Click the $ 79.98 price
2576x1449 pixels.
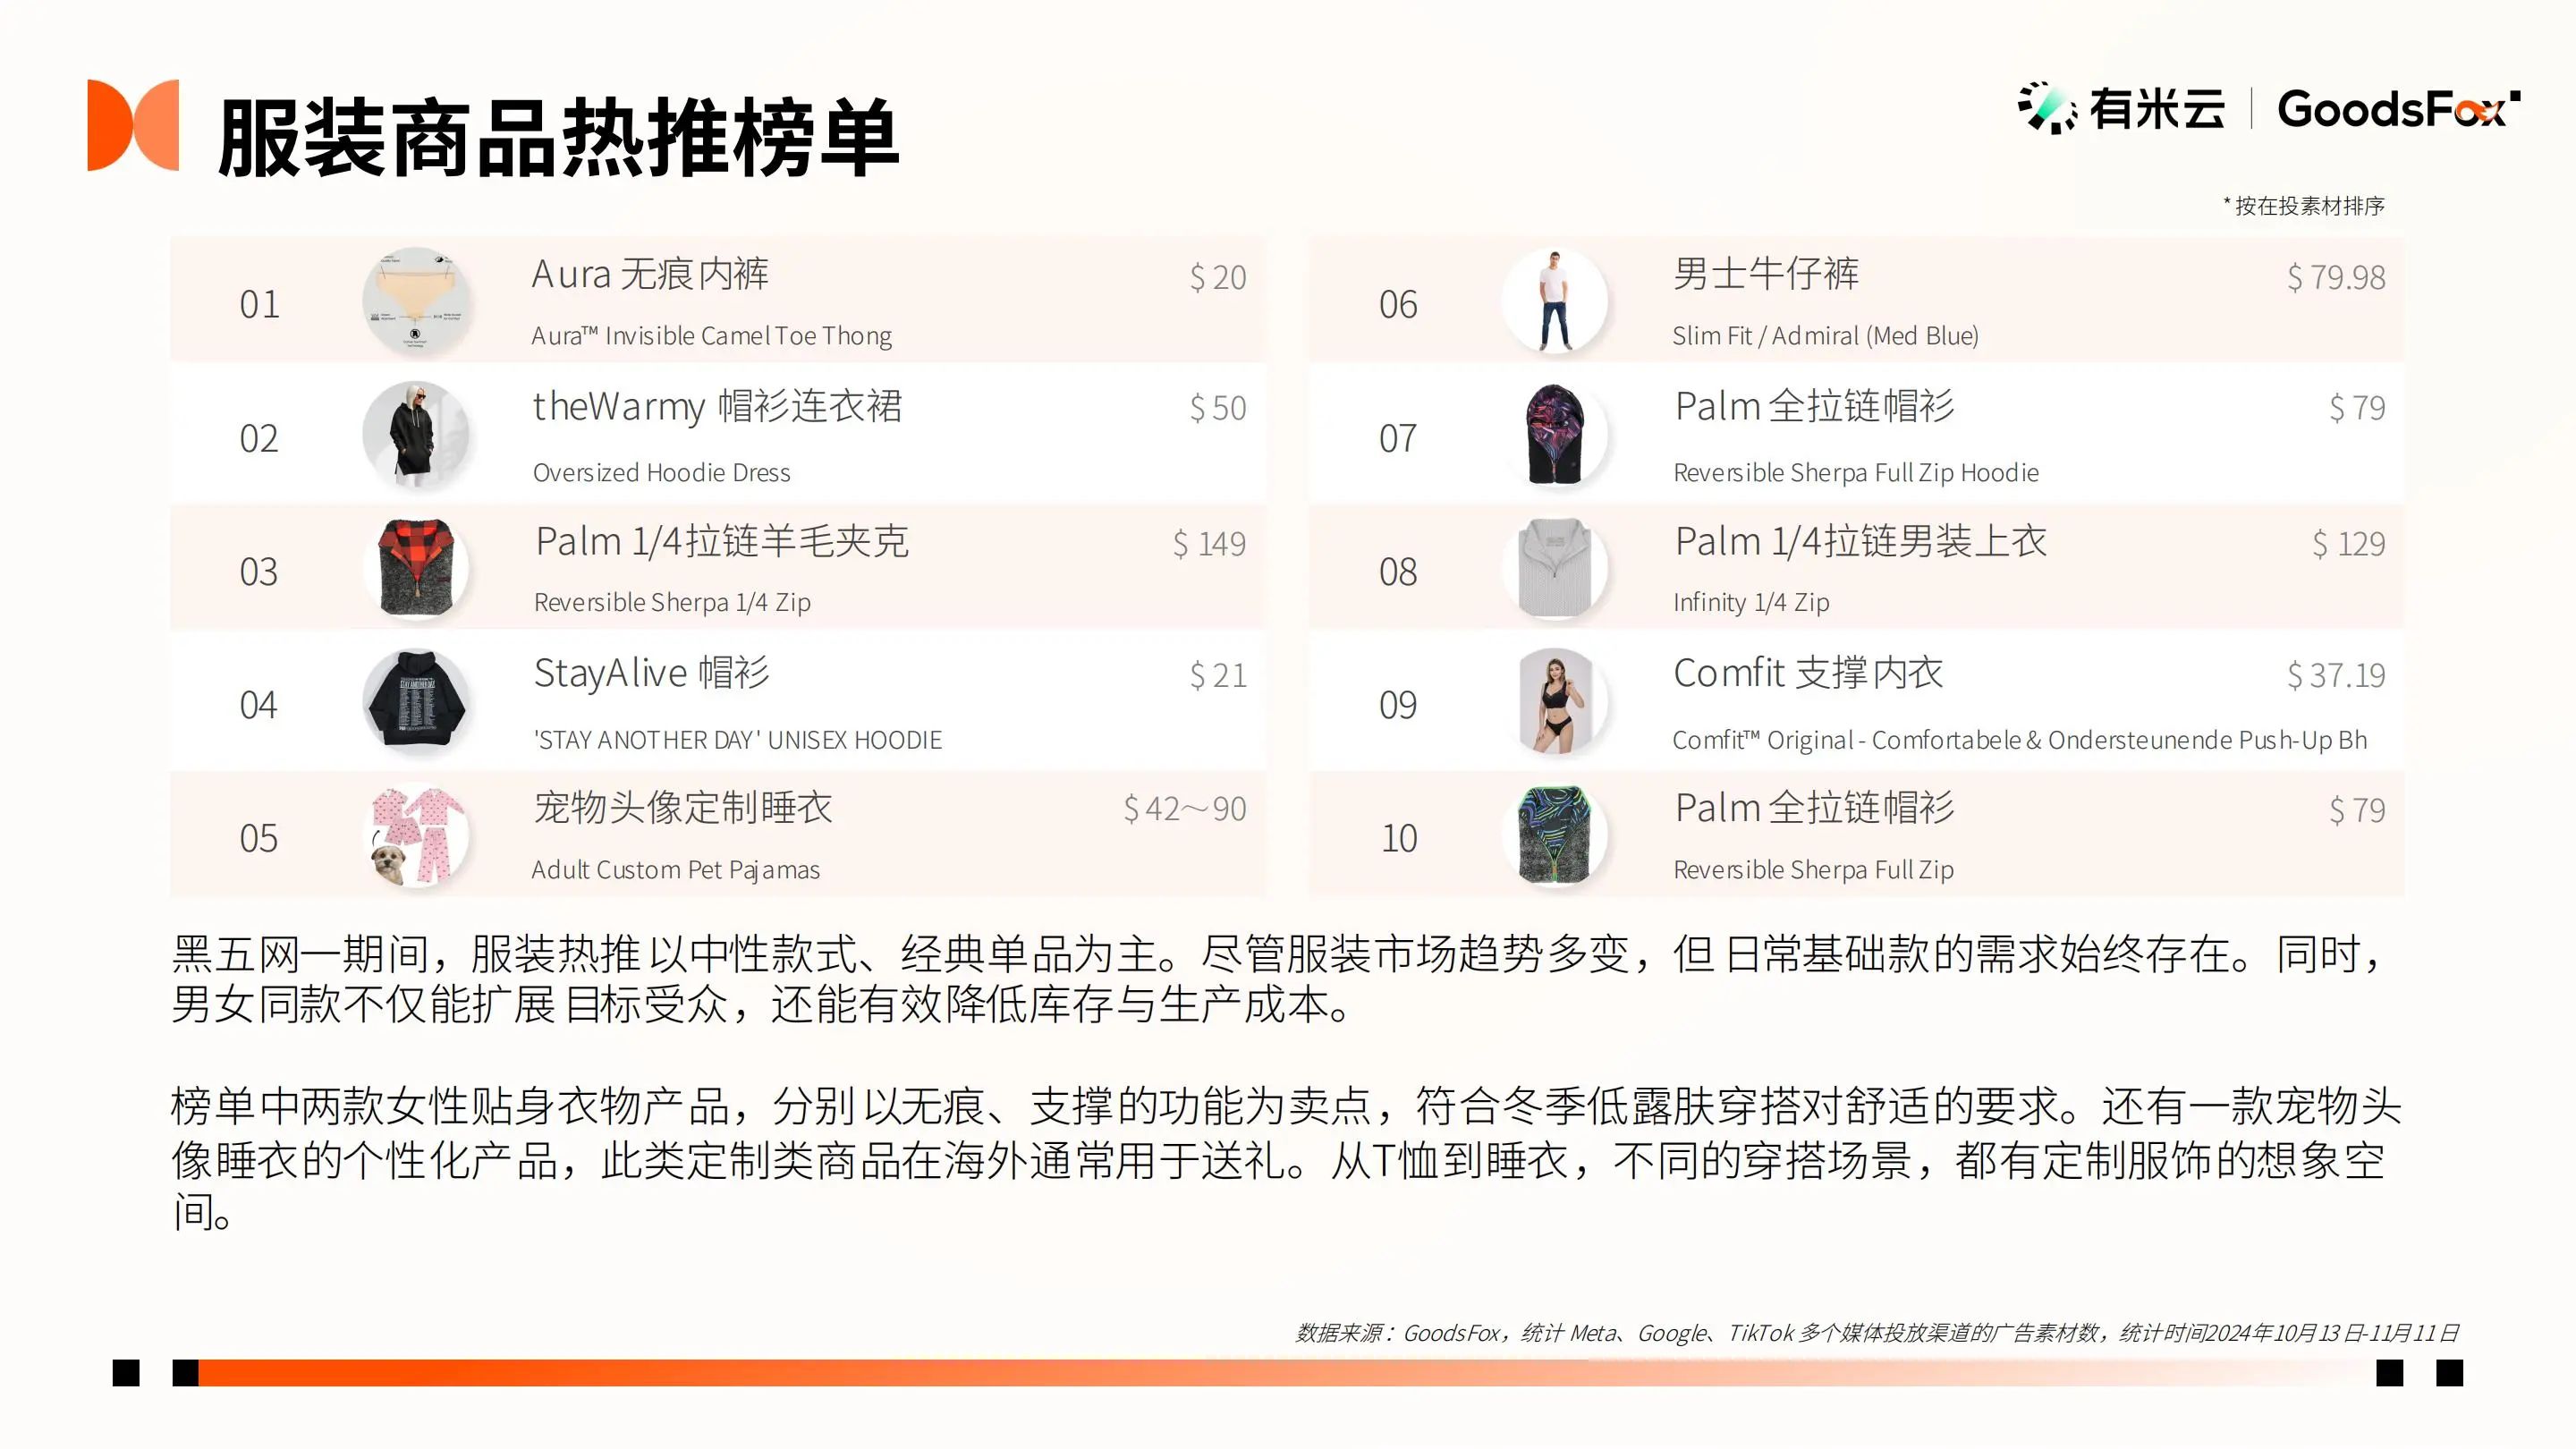2336,277
